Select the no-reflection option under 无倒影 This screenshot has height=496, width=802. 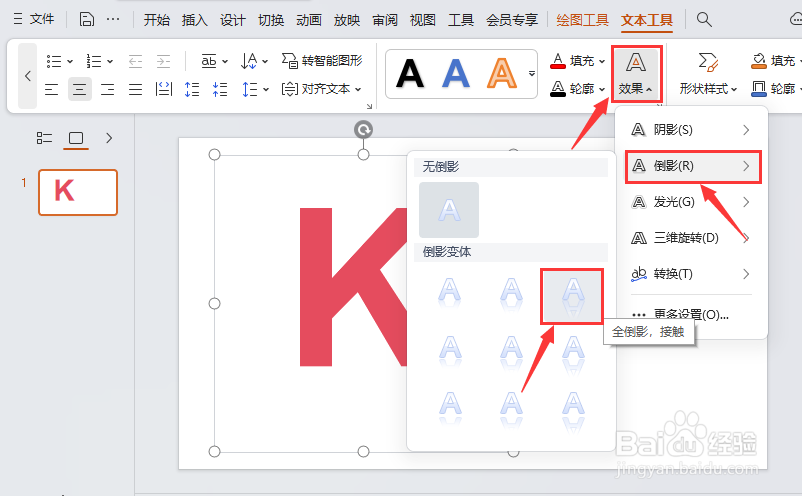point(449,210)
